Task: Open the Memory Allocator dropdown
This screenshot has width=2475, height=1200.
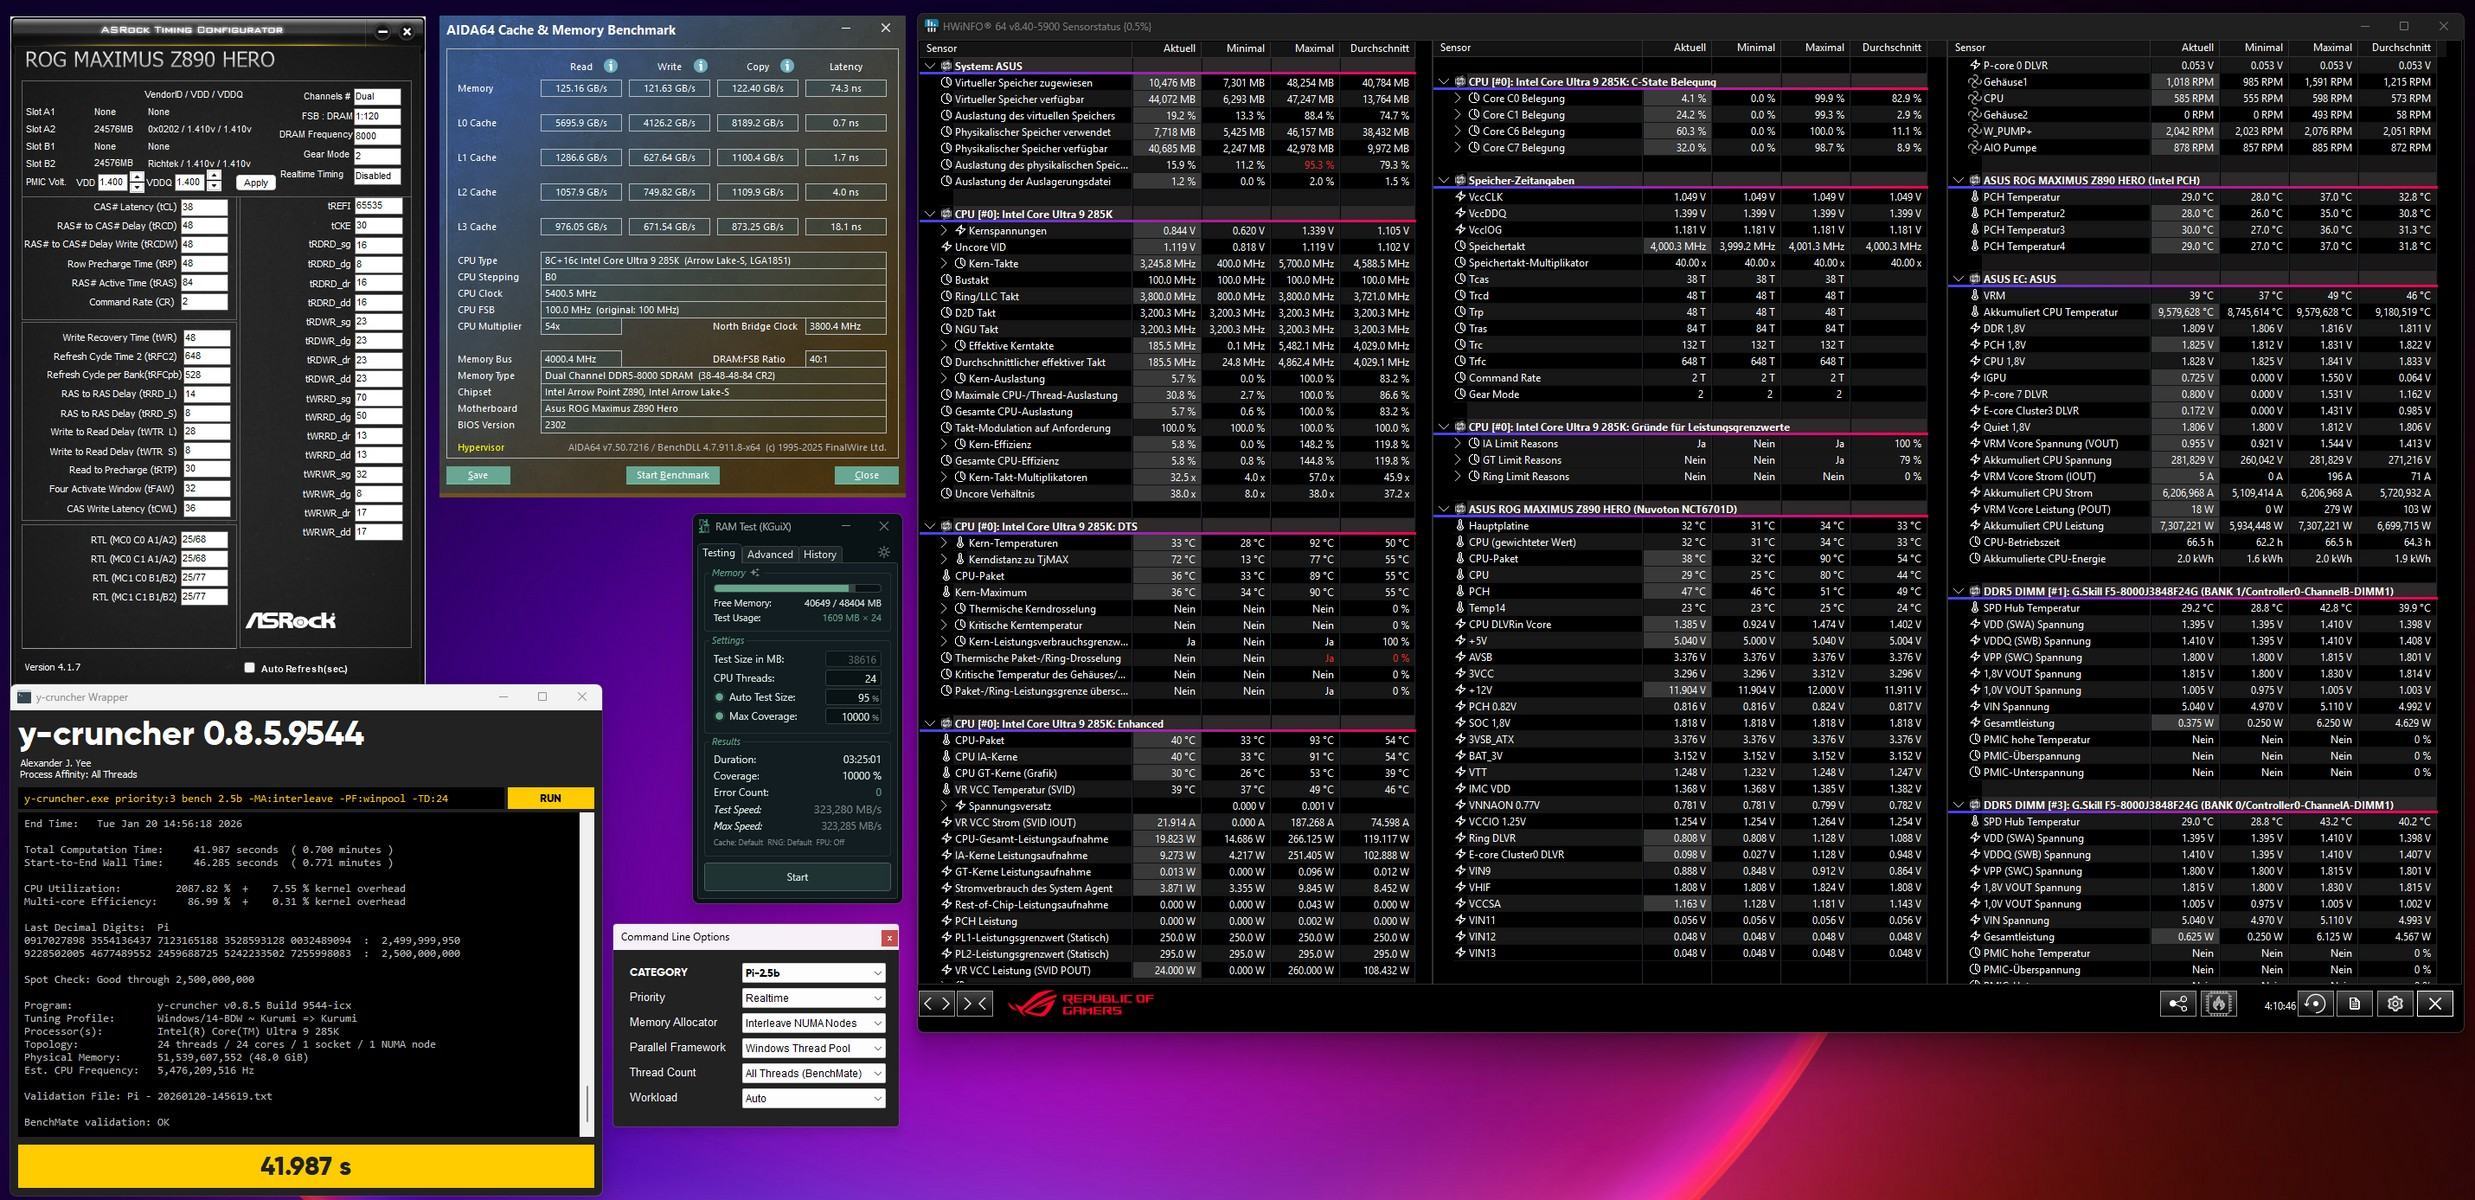Action: click(x=813, y=1023)
